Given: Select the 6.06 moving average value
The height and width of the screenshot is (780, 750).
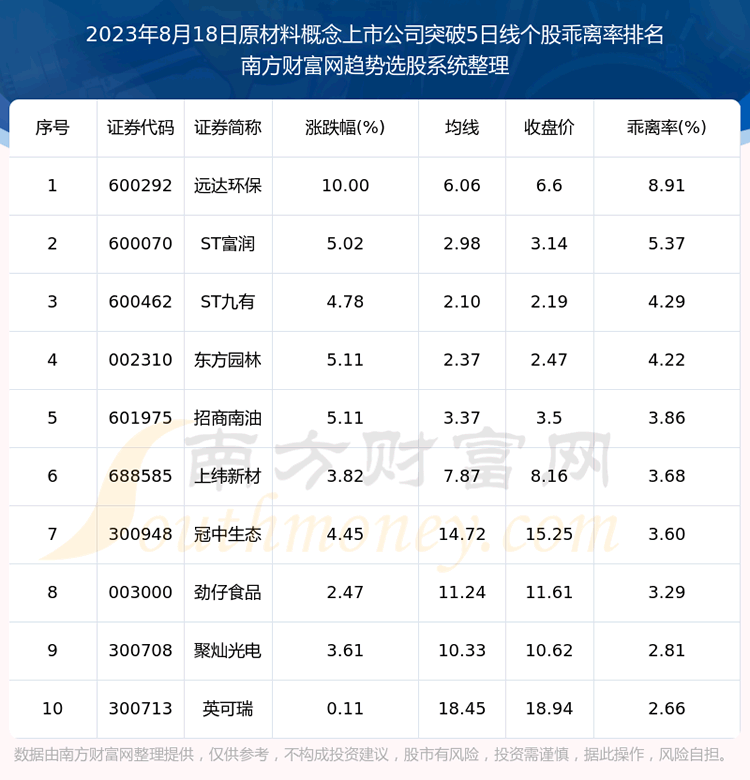Looking at the screenshot, I should [462, 186].
